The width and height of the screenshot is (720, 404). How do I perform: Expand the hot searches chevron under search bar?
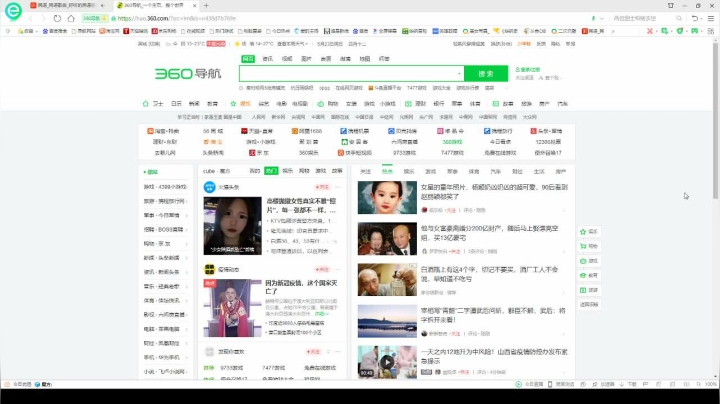506,88
